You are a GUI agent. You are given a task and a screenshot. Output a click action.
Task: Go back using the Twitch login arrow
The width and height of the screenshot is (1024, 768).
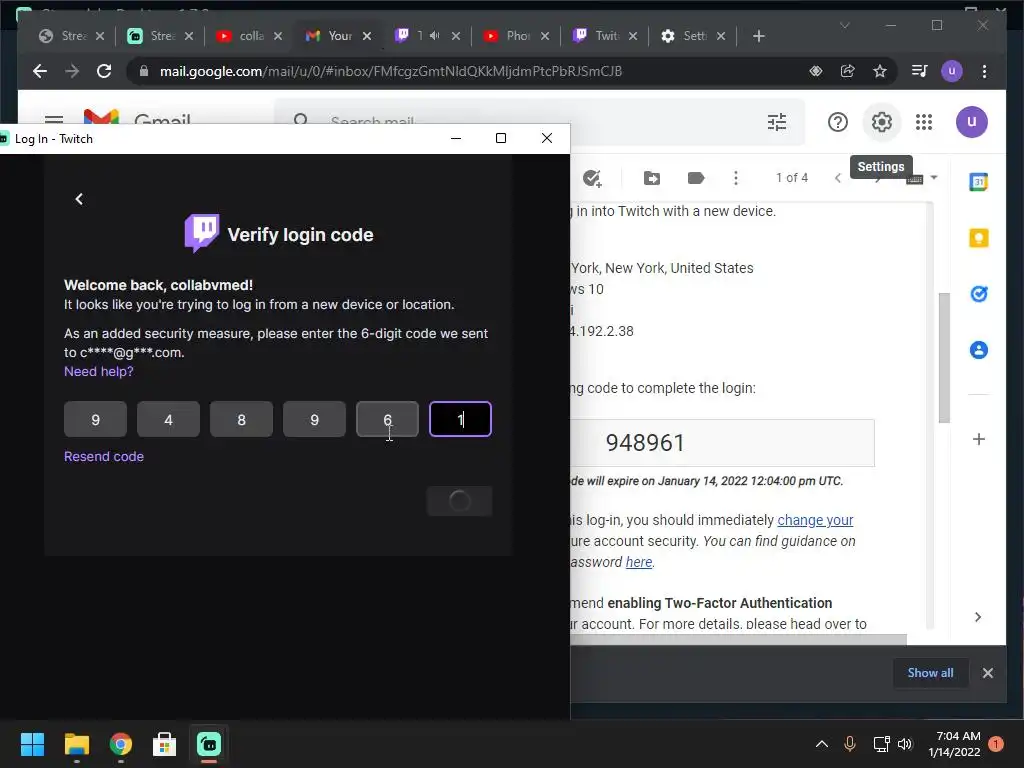pos(79,199)
